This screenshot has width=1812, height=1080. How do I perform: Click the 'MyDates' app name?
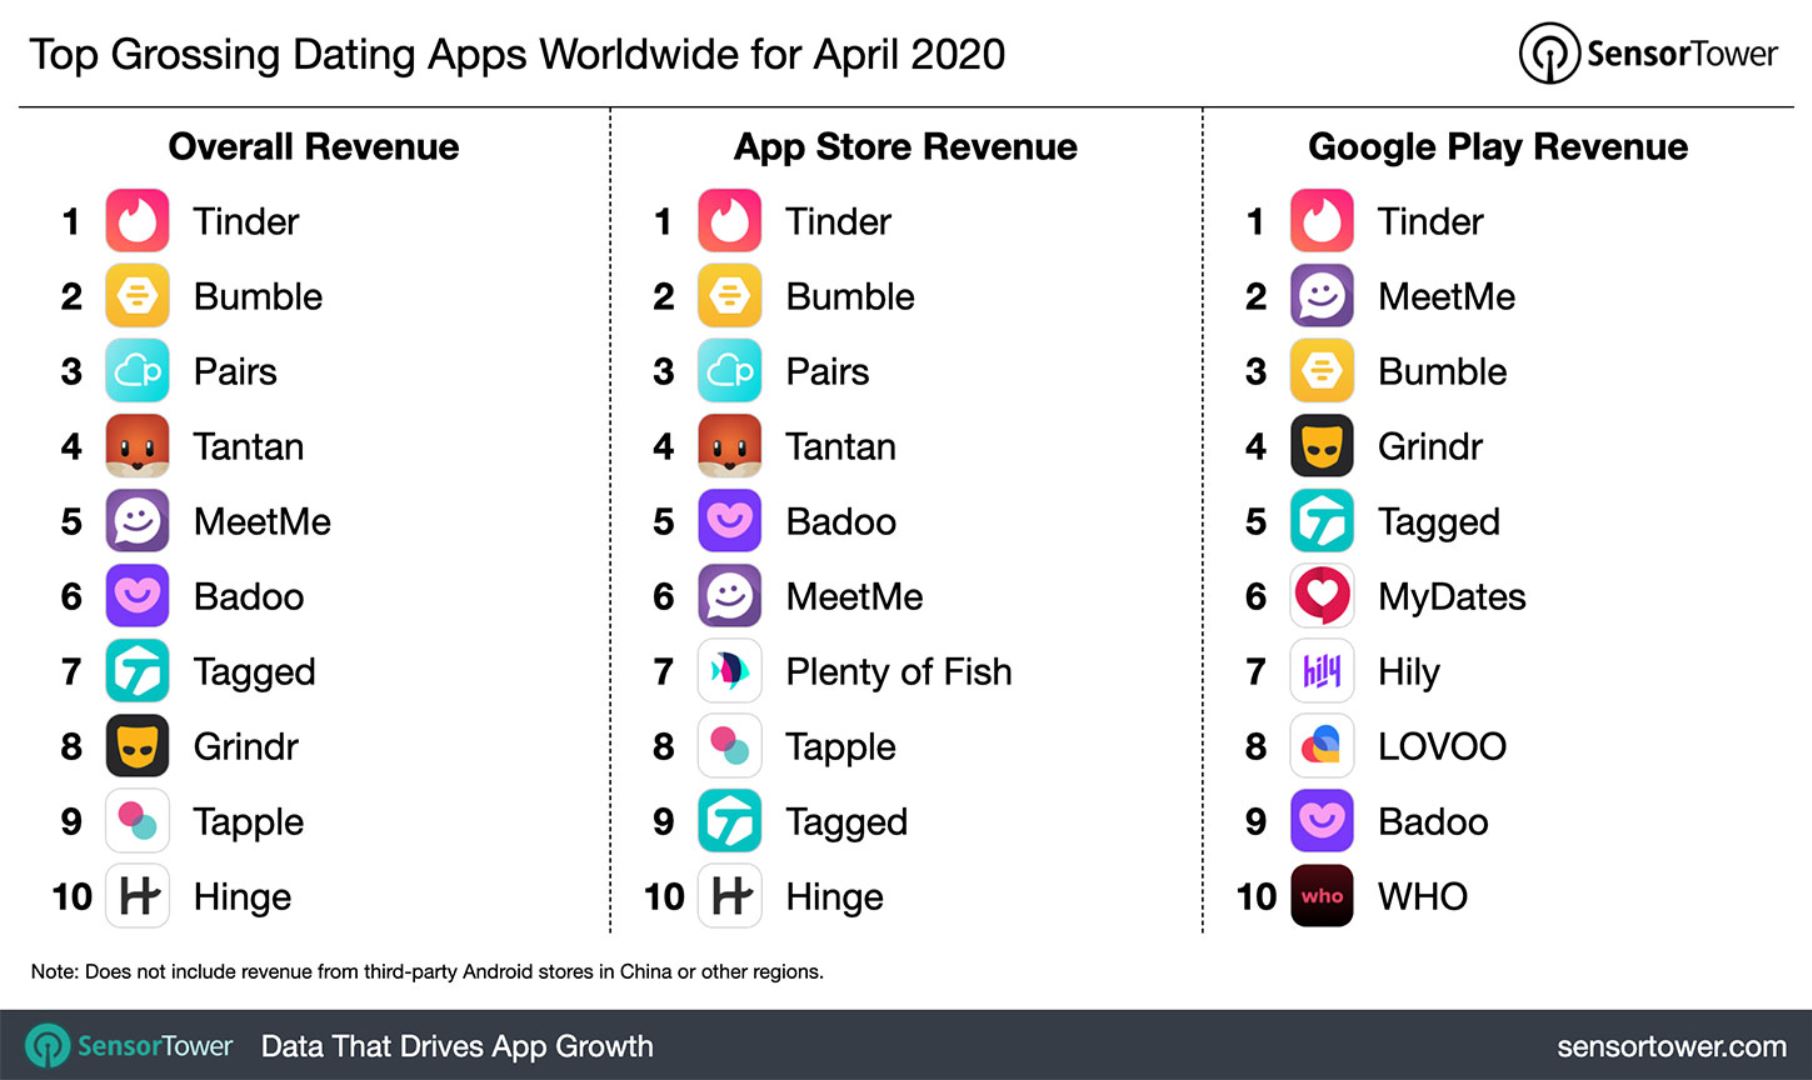(x=1452, y=598)
